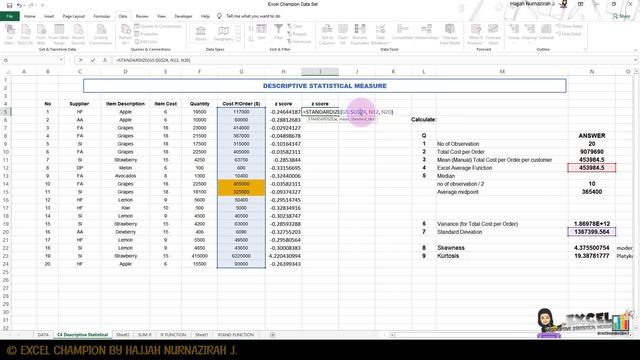Open Sort dialog button
Screen dimensions: 640x360
[261, 32]
